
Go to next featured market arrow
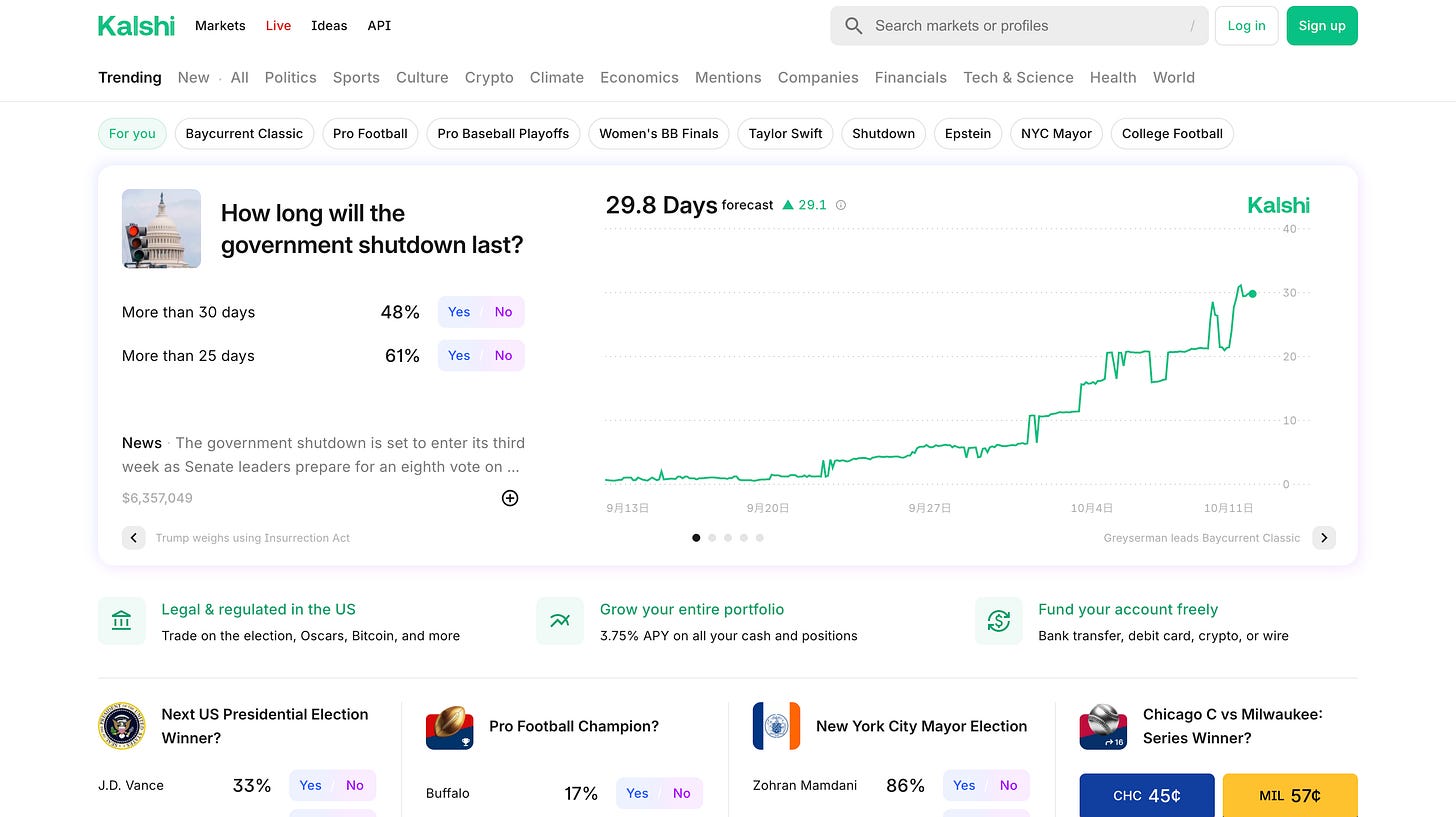[x=1324, y=538]
